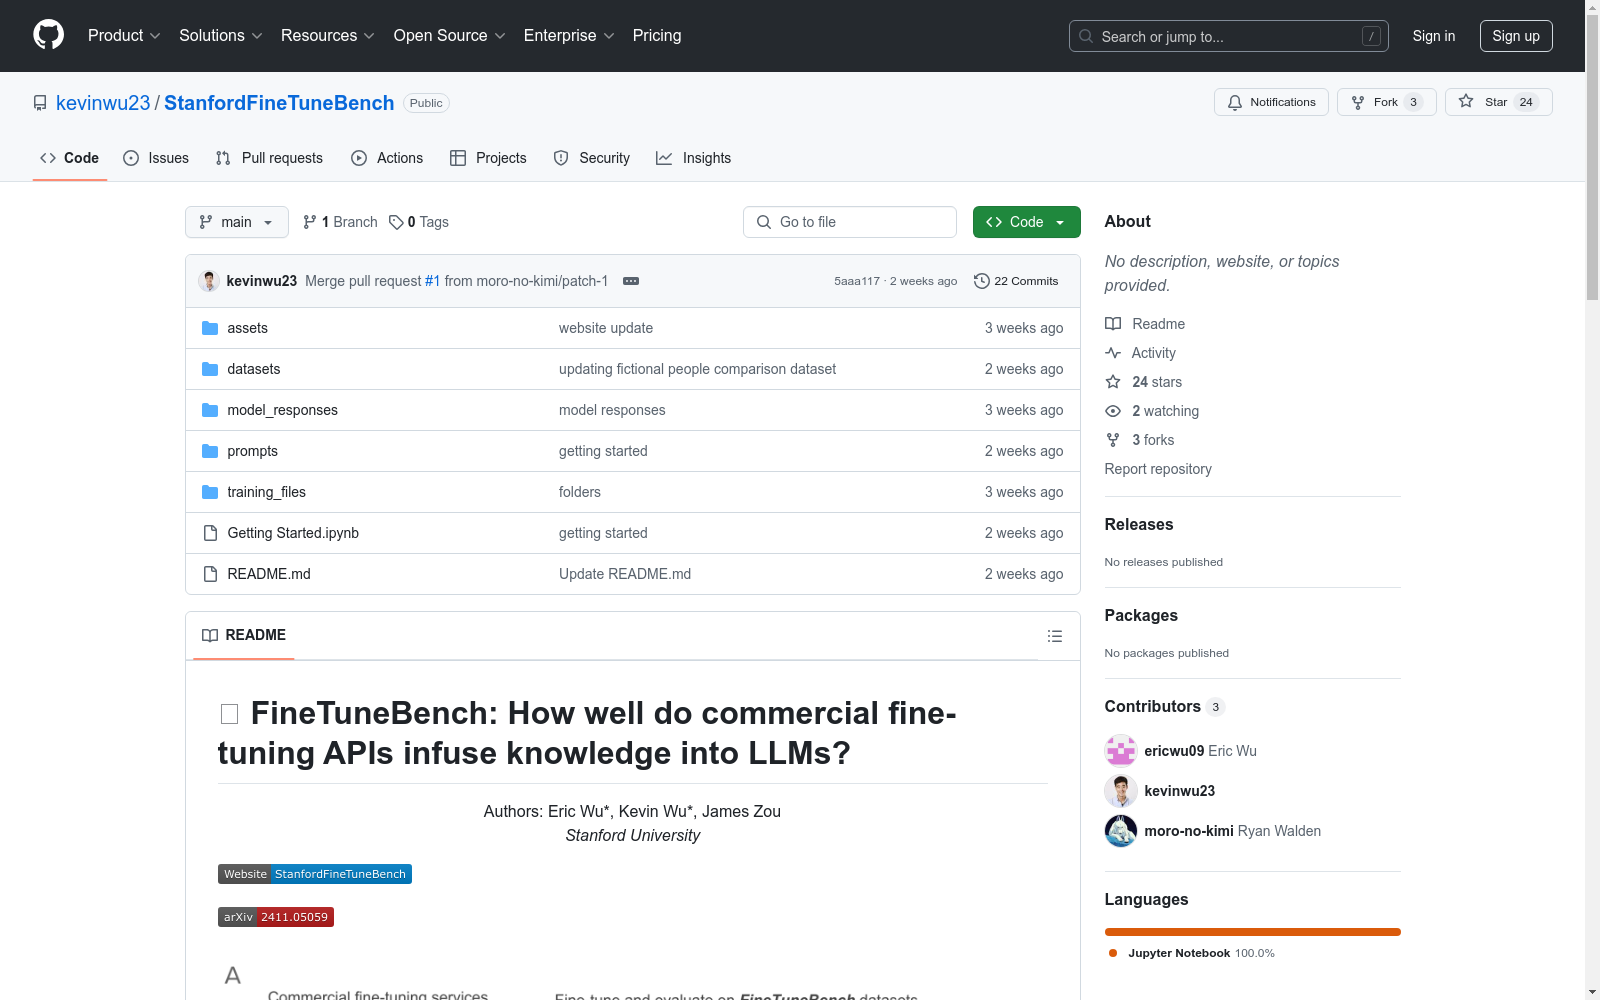Image resolution: width=1600 pixels, height=1000 pixels.
Task: Click kevinwu23 avatar in commit row
Action: click(209, 281)
